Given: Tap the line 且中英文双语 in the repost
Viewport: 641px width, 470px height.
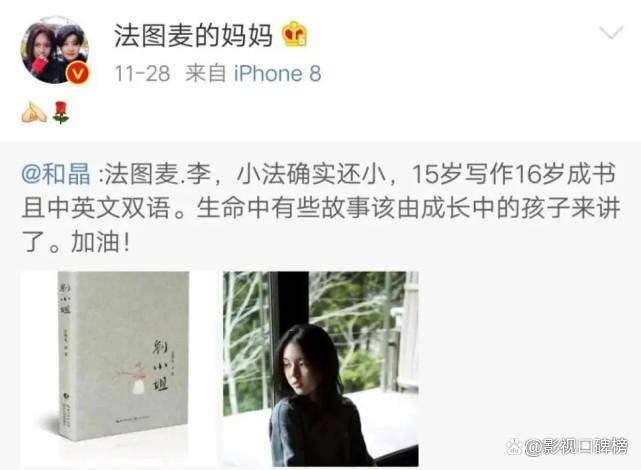Looking at the screenshot, I should pos(95,208).
